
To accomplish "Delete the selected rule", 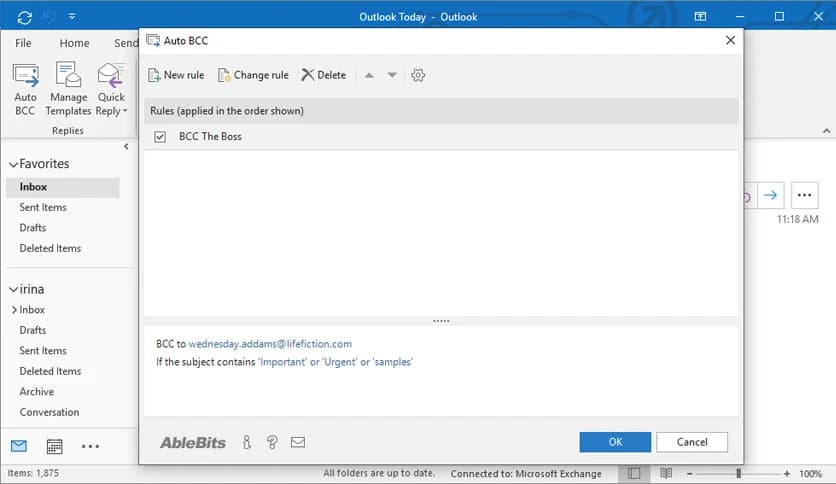I will click(x=324, y=75).
